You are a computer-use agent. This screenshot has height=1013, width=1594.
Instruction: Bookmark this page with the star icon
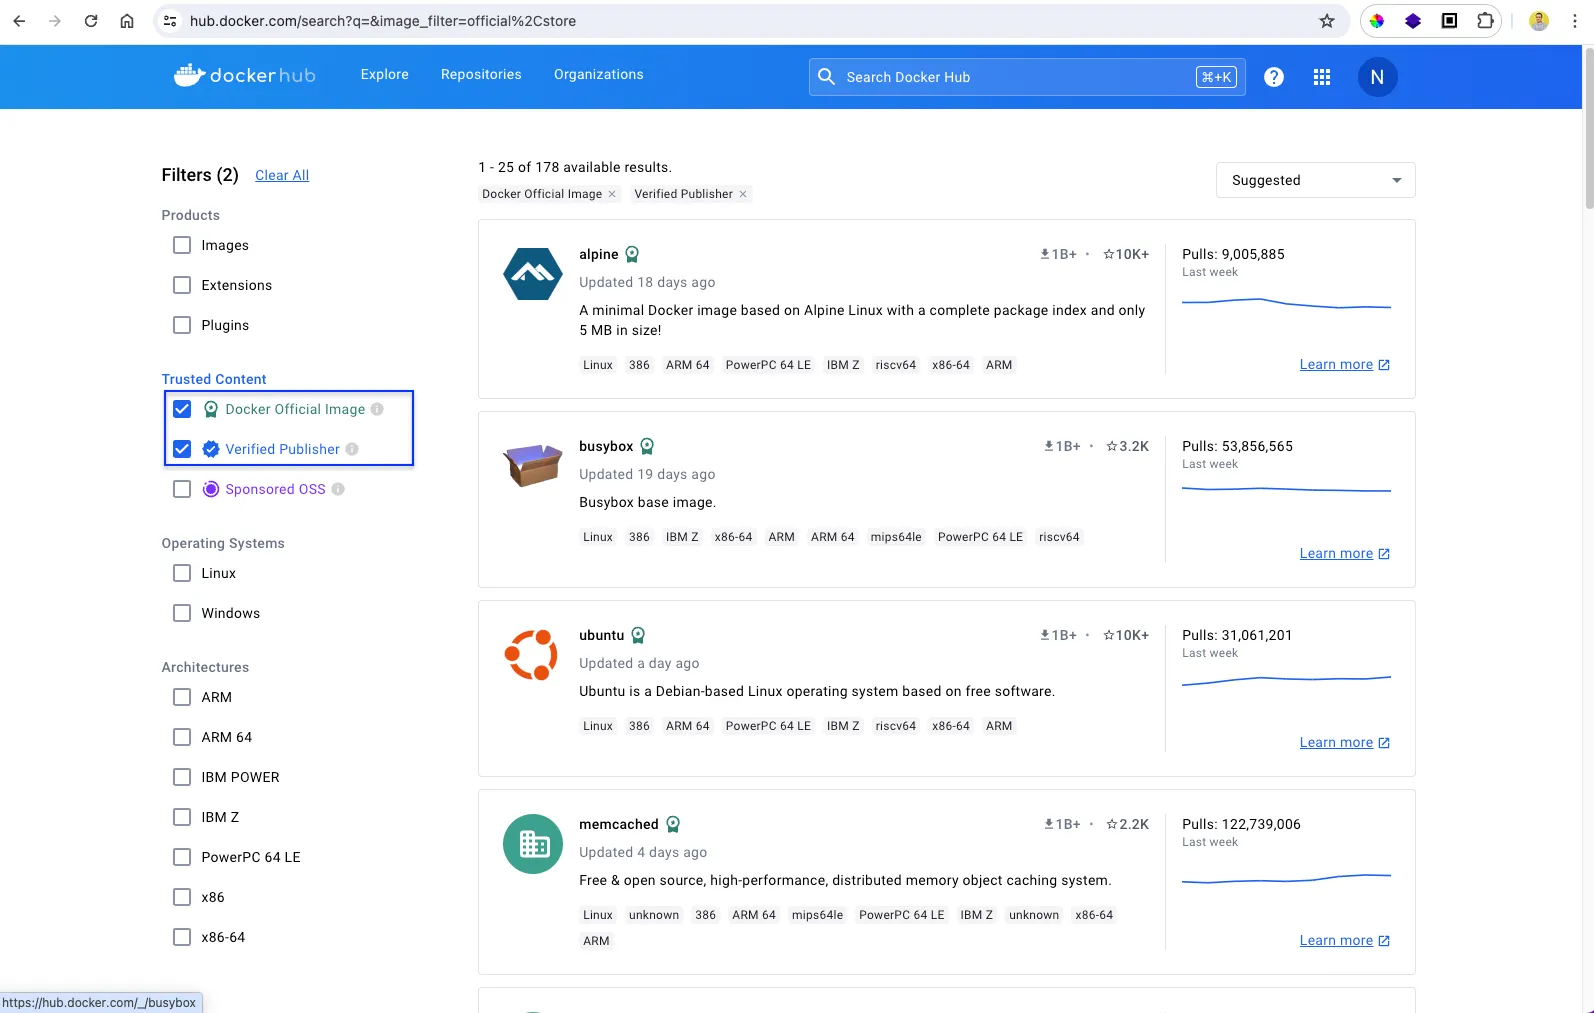[x=1327, y=21]
